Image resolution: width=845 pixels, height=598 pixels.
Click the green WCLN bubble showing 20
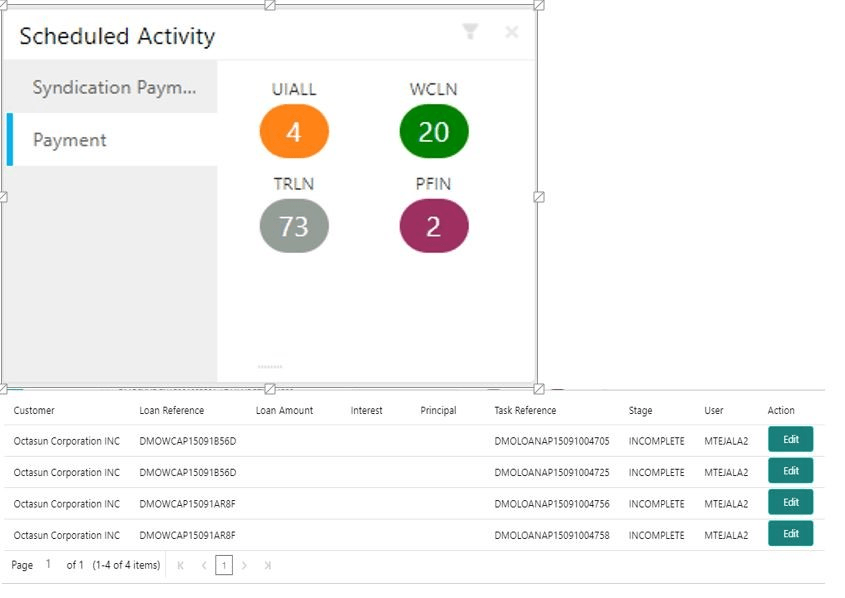click(434, 131)
